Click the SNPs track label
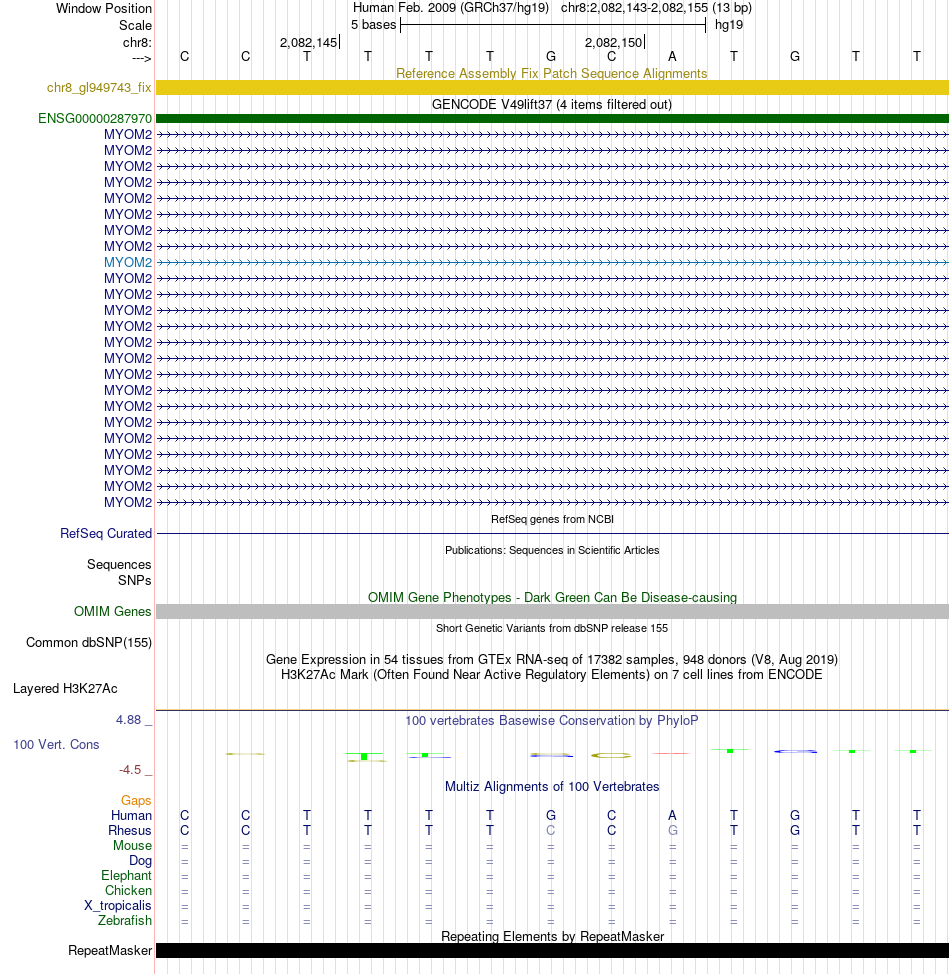Screen dimensions: 950x974 point(135,580)
